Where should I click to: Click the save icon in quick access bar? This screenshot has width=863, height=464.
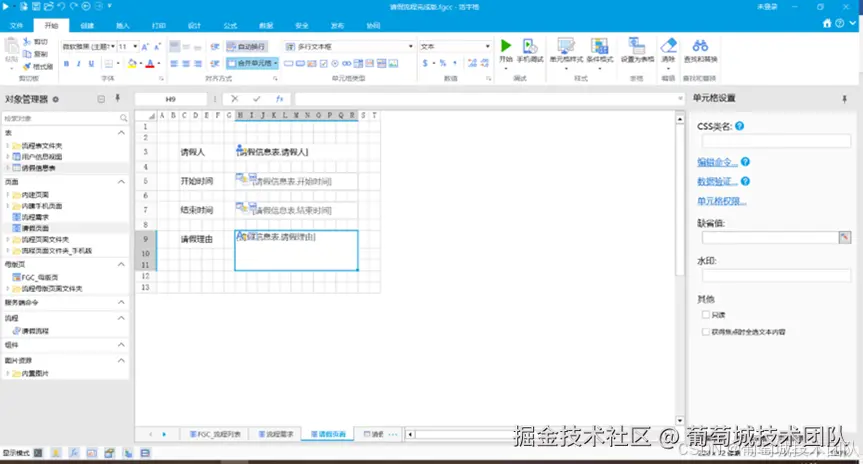pyautogui.click(x=36, y=7)
